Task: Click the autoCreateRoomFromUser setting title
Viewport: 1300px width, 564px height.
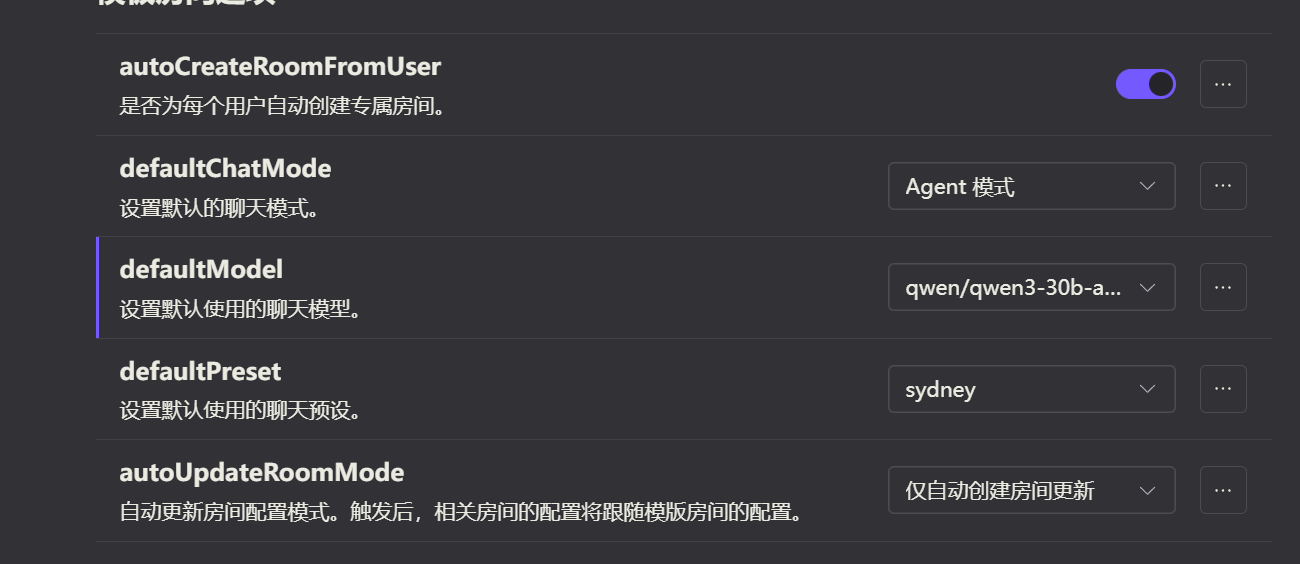Action: tap(280, 67)
